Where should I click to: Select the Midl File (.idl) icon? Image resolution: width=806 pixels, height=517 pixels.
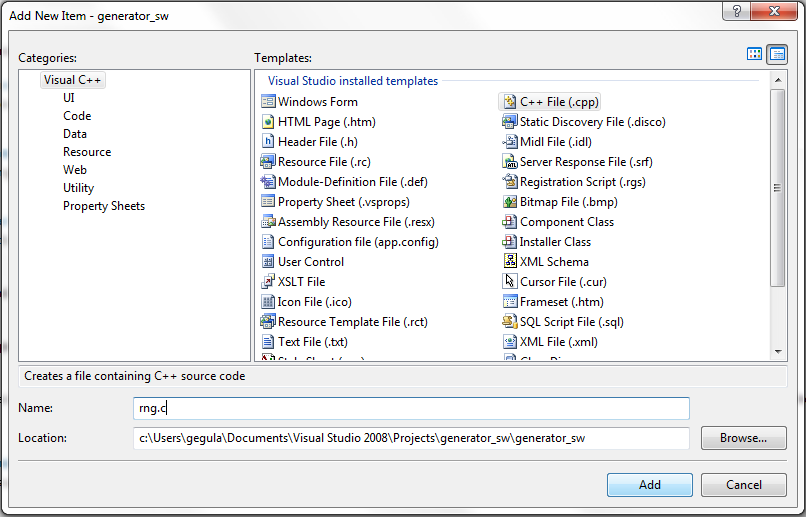click(x=509, y=142)
